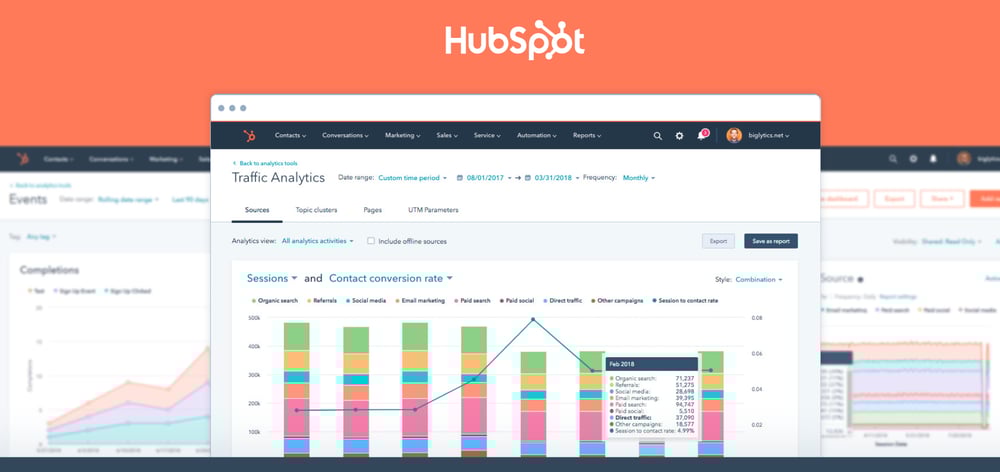Viewport: 1000px width, 472px height.
Task: Open the settings gear icon
Action: tap(680, 135)
